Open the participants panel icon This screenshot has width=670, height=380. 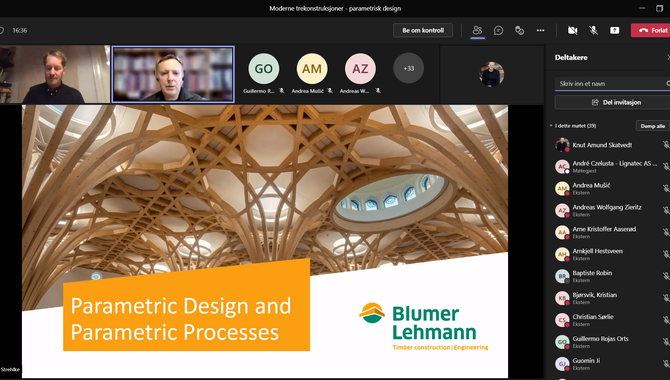click(x=477, y=30)
